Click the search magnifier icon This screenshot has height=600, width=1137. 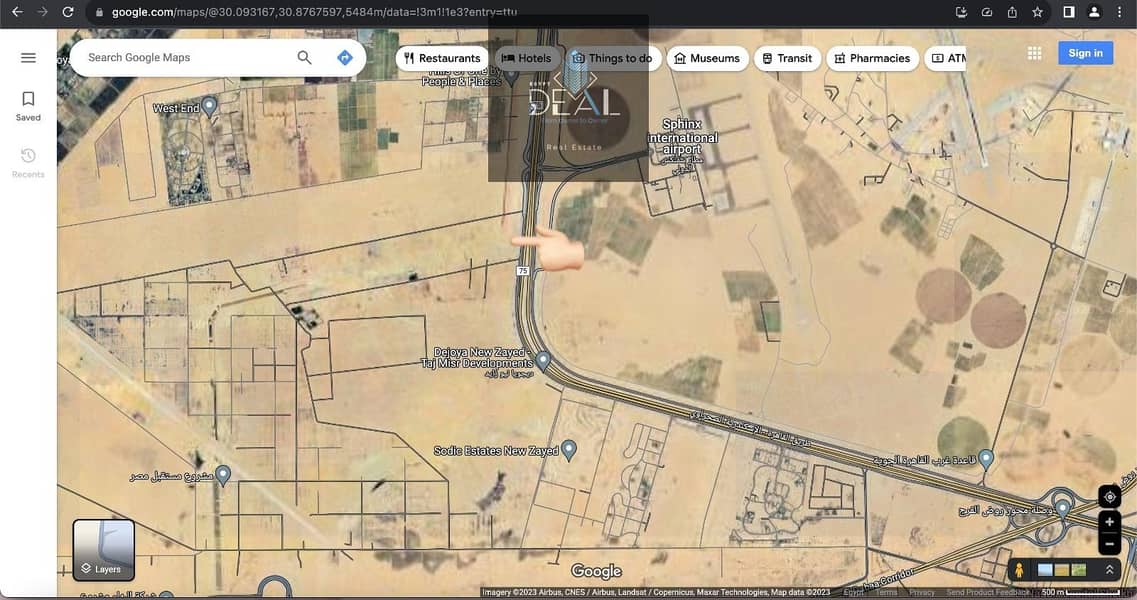click(305, 58)
